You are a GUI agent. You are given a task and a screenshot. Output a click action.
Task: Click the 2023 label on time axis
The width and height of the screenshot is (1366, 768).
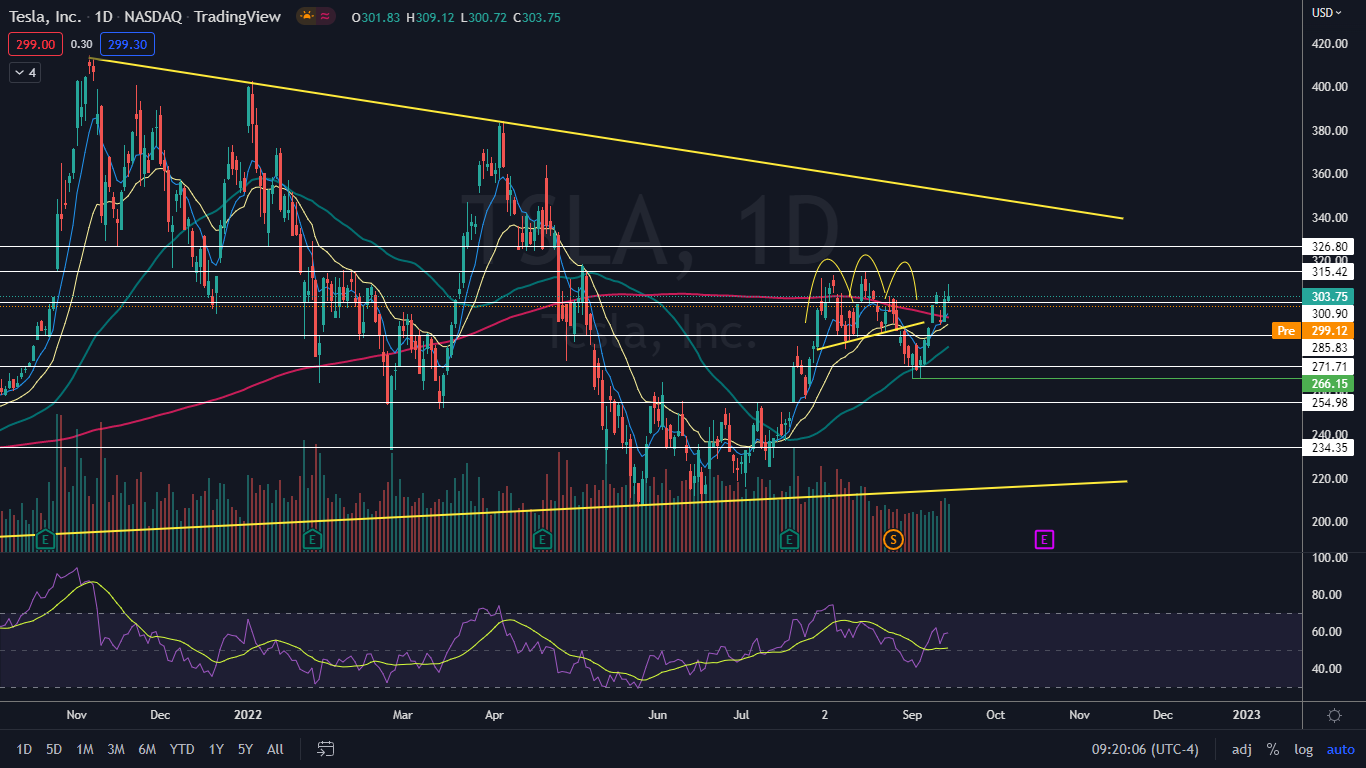pos(1246,716)
